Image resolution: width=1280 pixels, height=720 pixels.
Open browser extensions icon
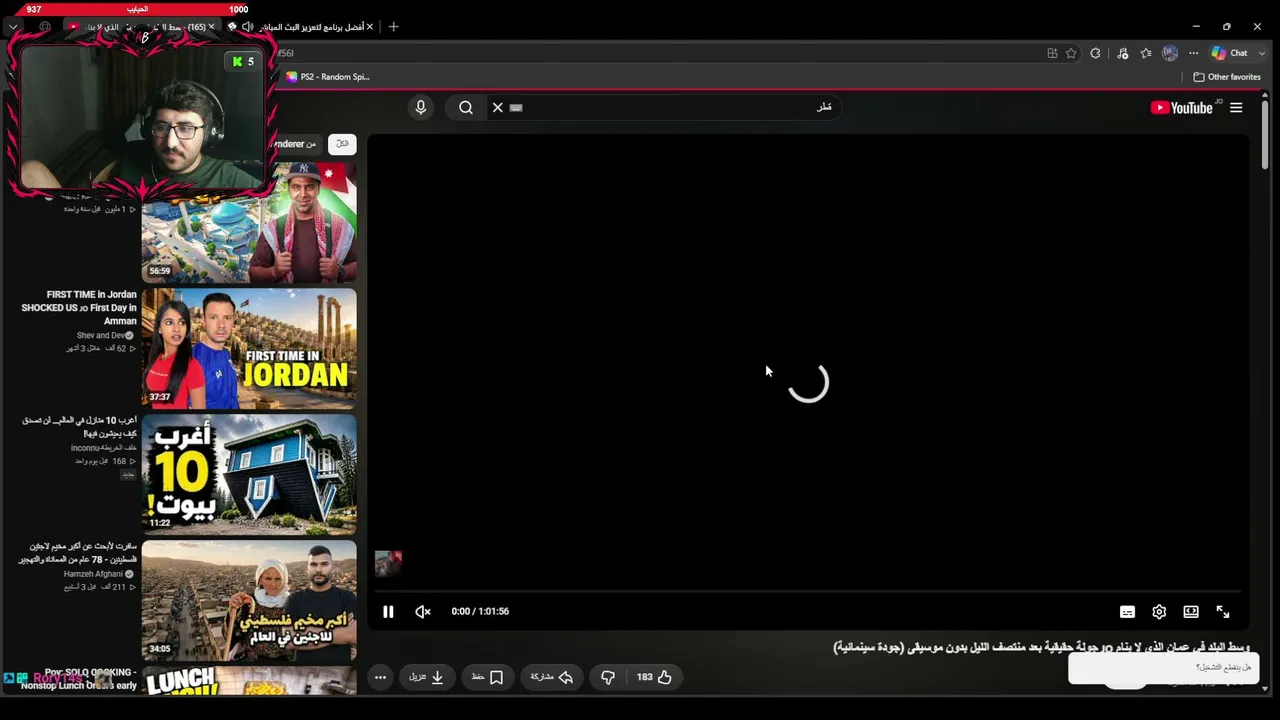(1095, 53)
